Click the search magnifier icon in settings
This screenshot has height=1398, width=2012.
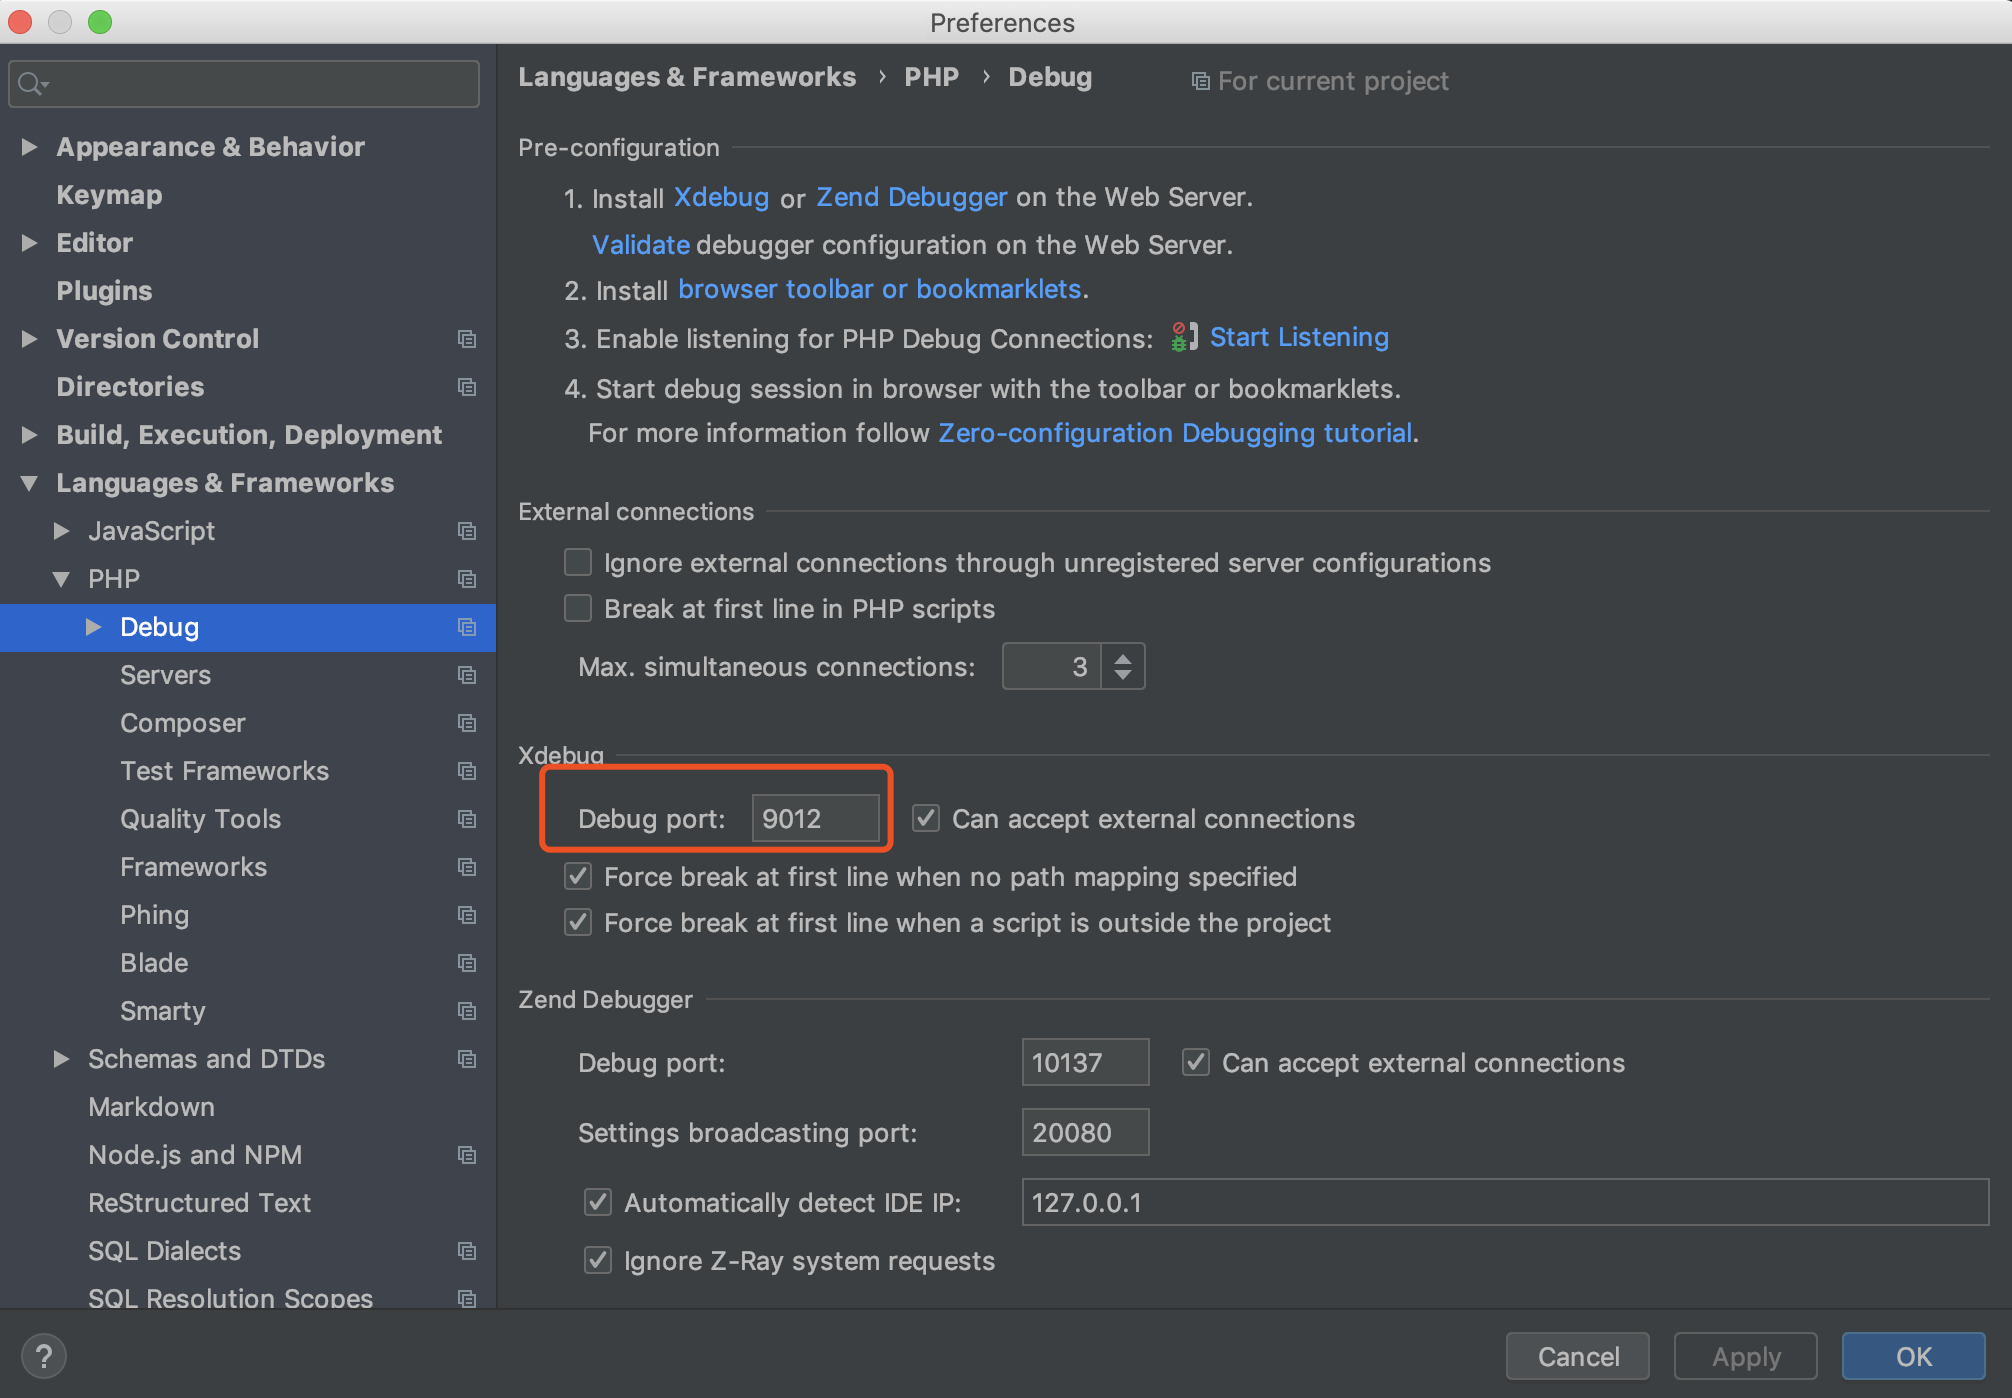pyautogui.click(x=32, y=84)
